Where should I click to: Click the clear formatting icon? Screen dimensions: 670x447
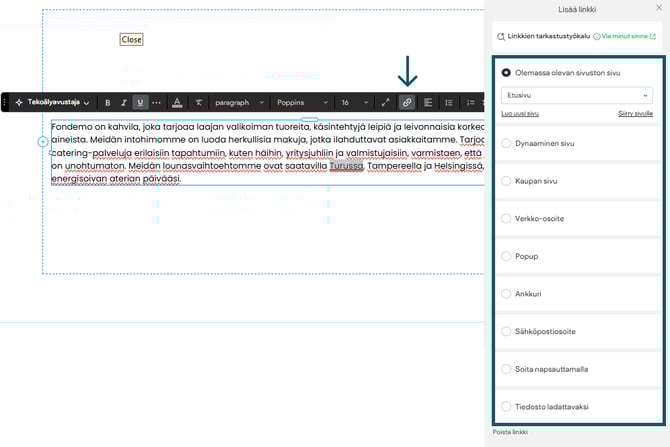coord(199,102)
